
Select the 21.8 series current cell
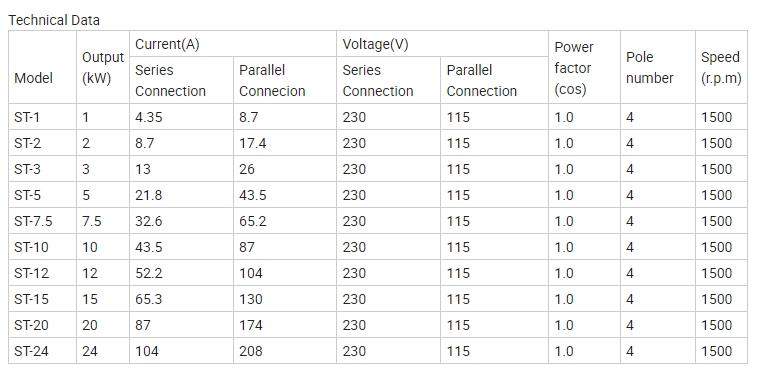(x=181, y=195)
